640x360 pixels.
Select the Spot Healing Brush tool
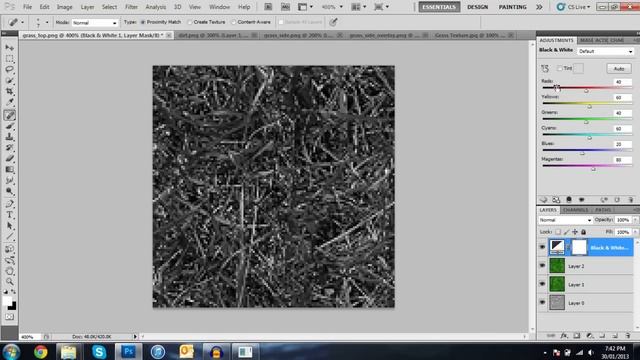[x=9, y=116]
